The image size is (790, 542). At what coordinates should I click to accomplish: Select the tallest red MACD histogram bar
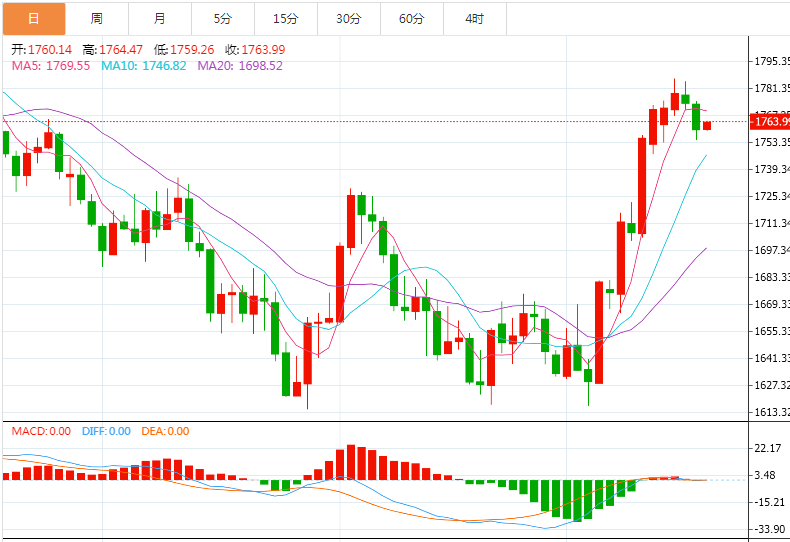[x=351, y=462]
